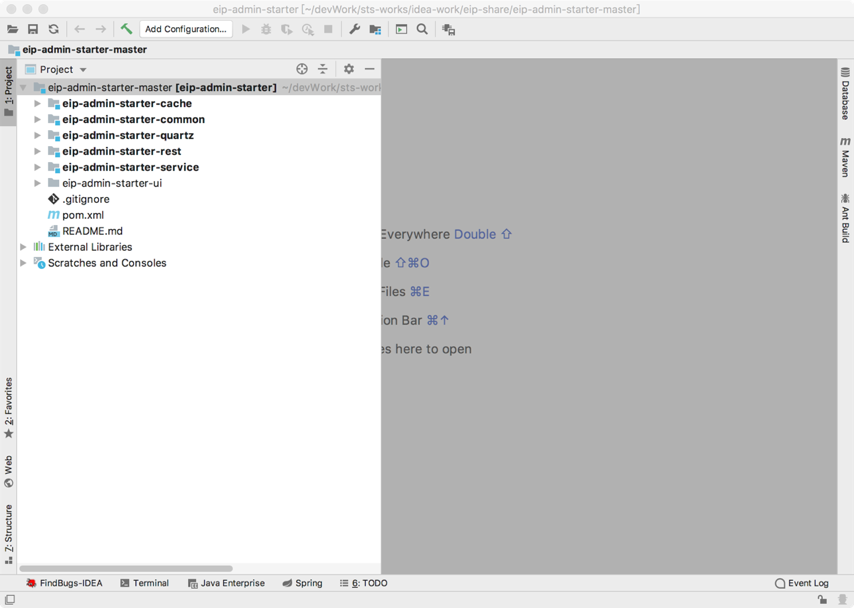The height and width of the screenshot is (608, 854).
Task: Click the Search Everywhere magnifier
Action: (x=422, y=29)
